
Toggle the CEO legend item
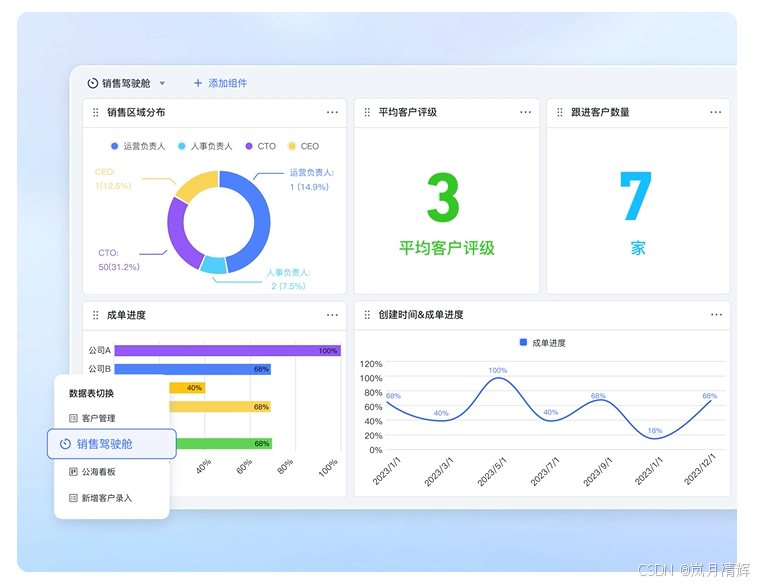click(303, 146)
